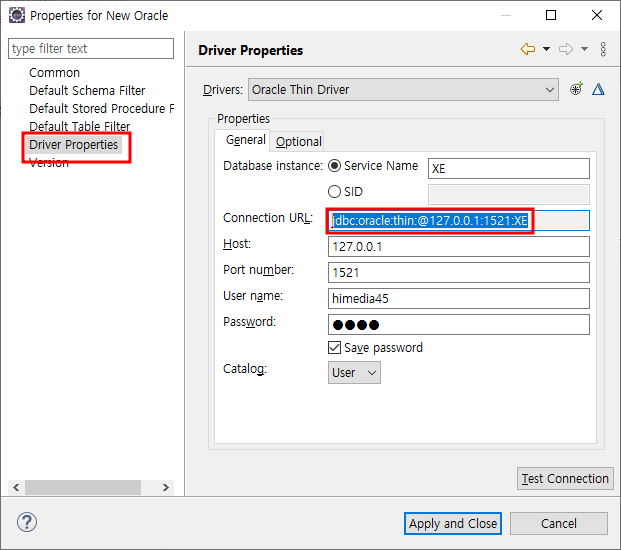Select Driver Properties in the tree

(x=74, y=145)
